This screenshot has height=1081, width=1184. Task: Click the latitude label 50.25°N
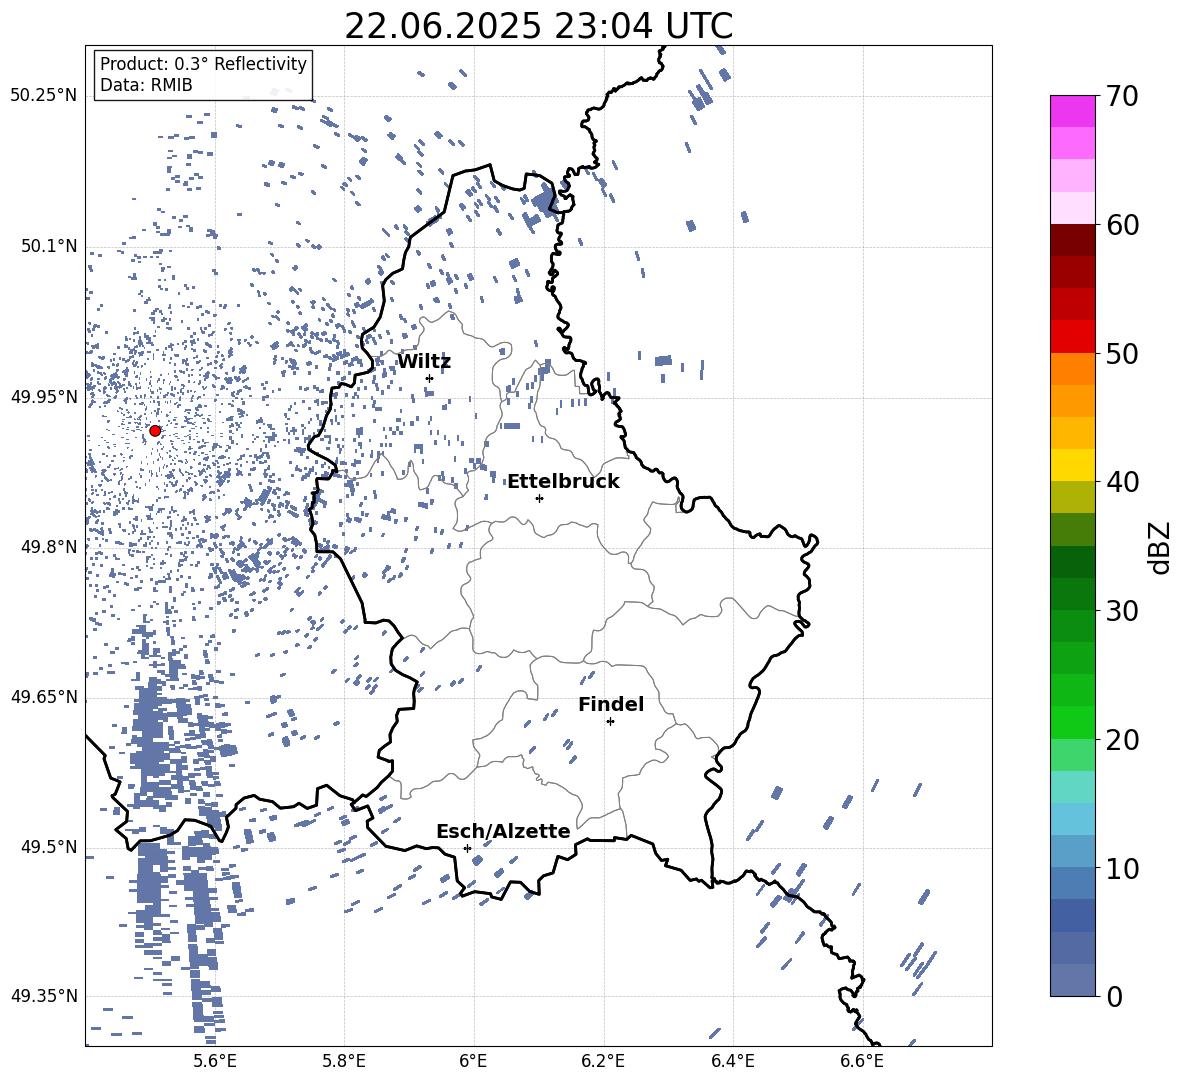[44, 96]
